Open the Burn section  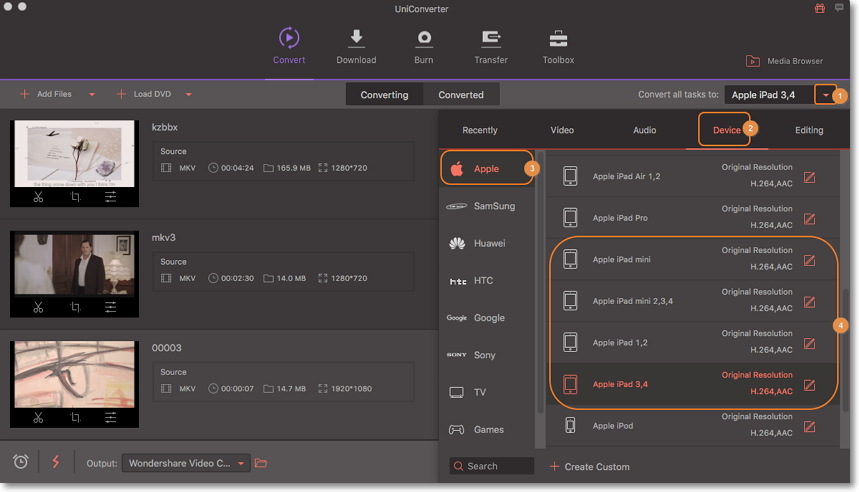[423, 46]
